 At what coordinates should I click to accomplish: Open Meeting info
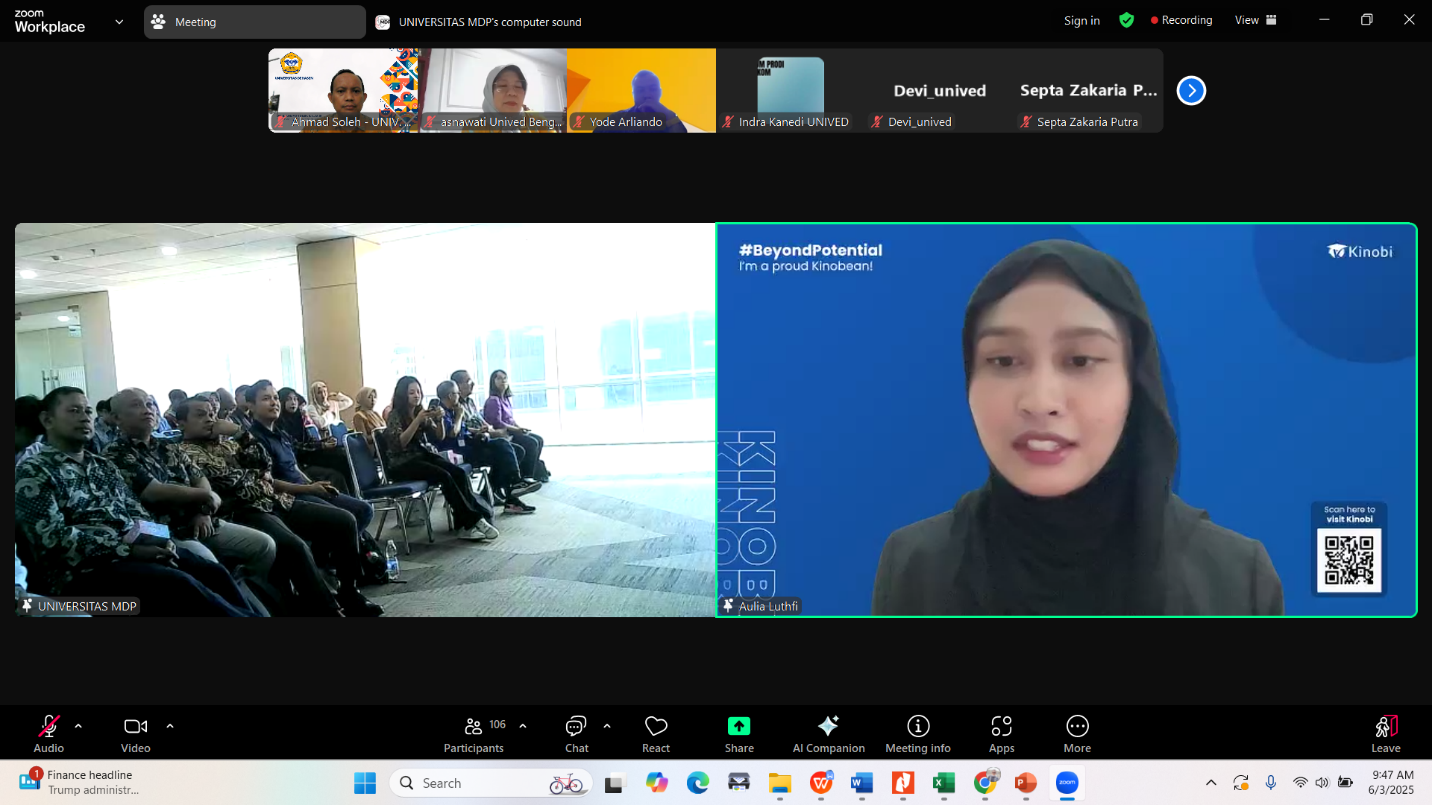(x=918, y=734)
